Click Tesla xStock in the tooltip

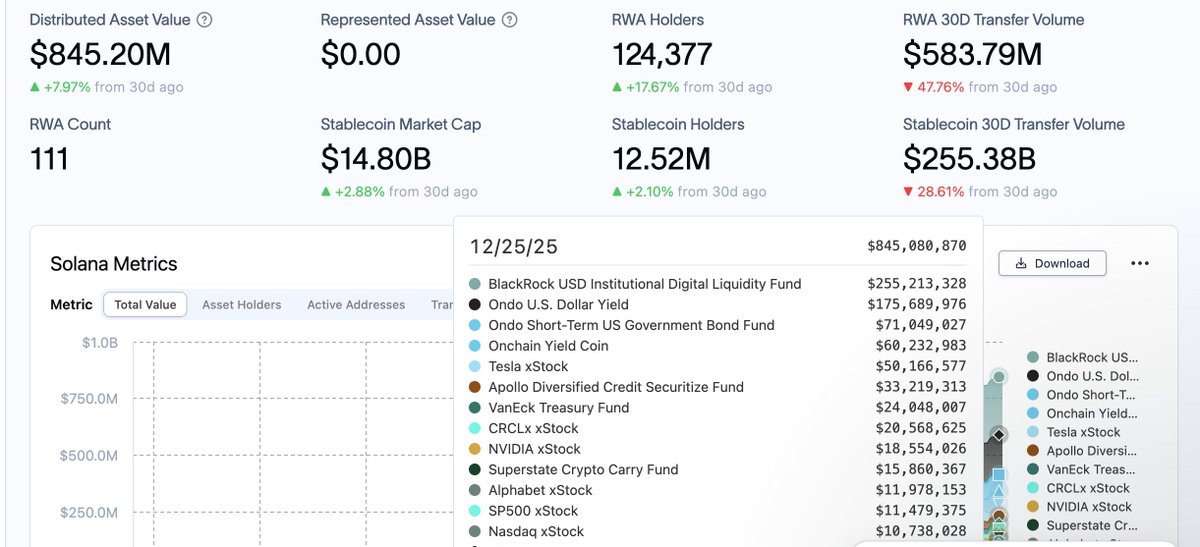click(x=717, y=366)
